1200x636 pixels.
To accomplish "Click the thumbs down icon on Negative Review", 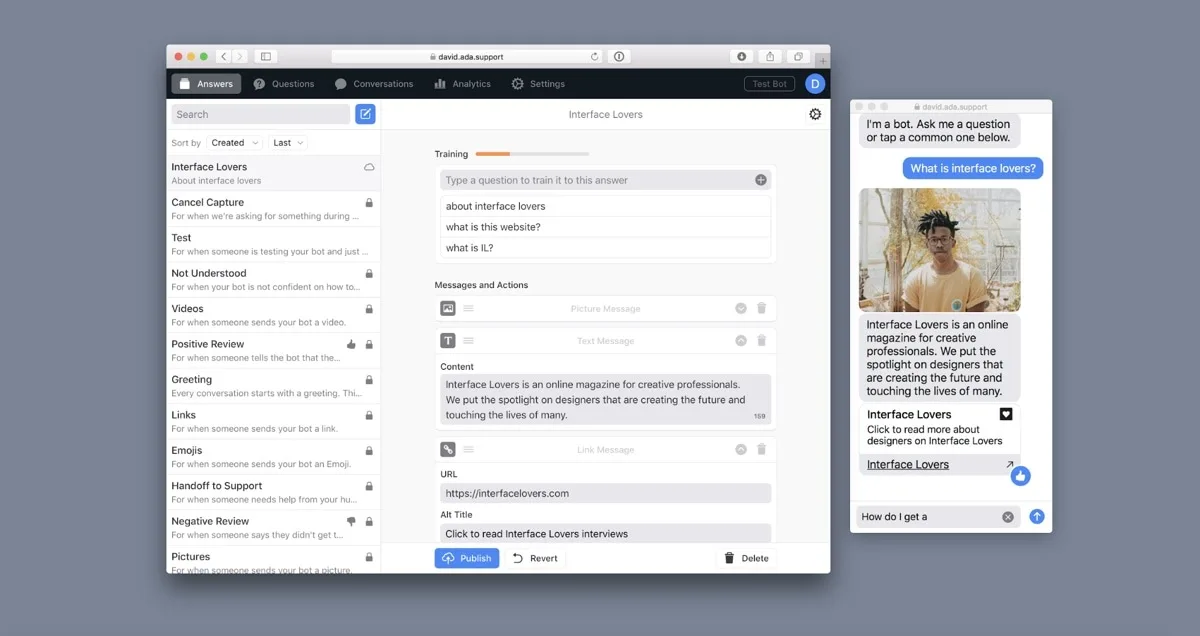I will pos(351,521).
